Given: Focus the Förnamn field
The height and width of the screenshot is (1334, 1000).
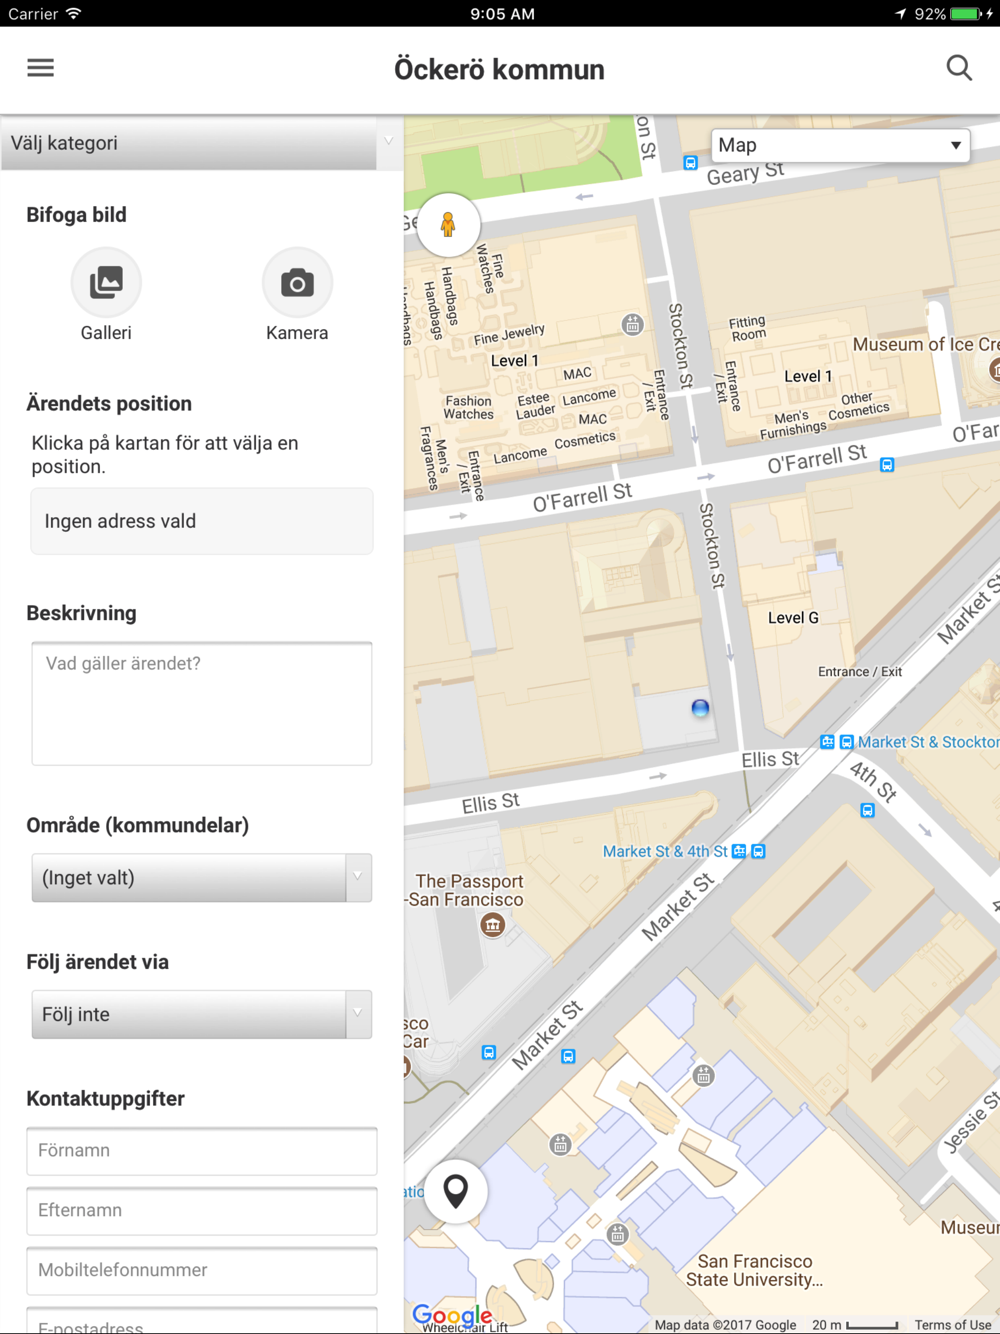Looking at the screenshot, I should [202, 1151].
